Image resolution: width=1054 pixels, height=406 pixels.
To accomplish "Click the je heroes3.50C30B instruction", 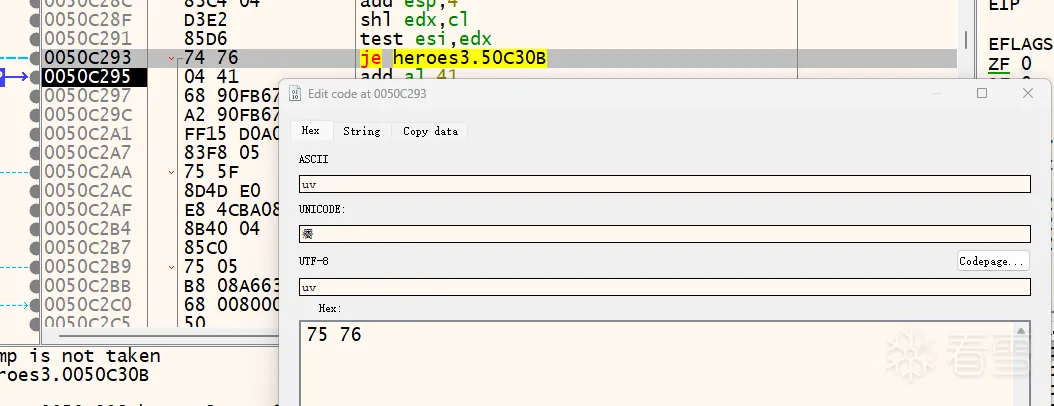I will (x=453, y=58).
